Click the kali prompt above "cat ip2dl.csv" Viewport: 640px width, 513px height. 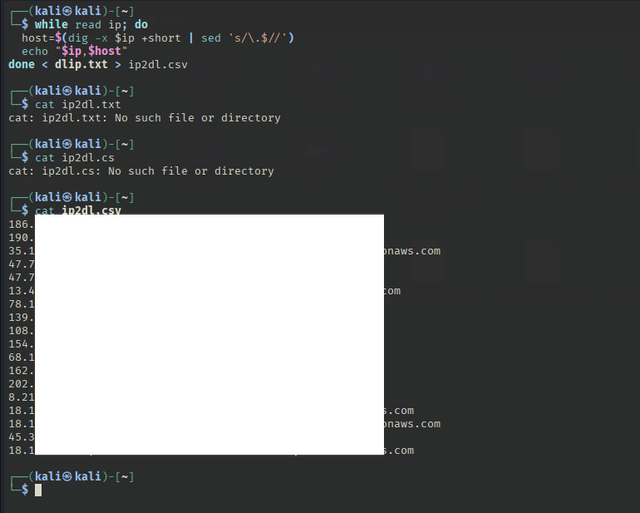coord(81,198)
